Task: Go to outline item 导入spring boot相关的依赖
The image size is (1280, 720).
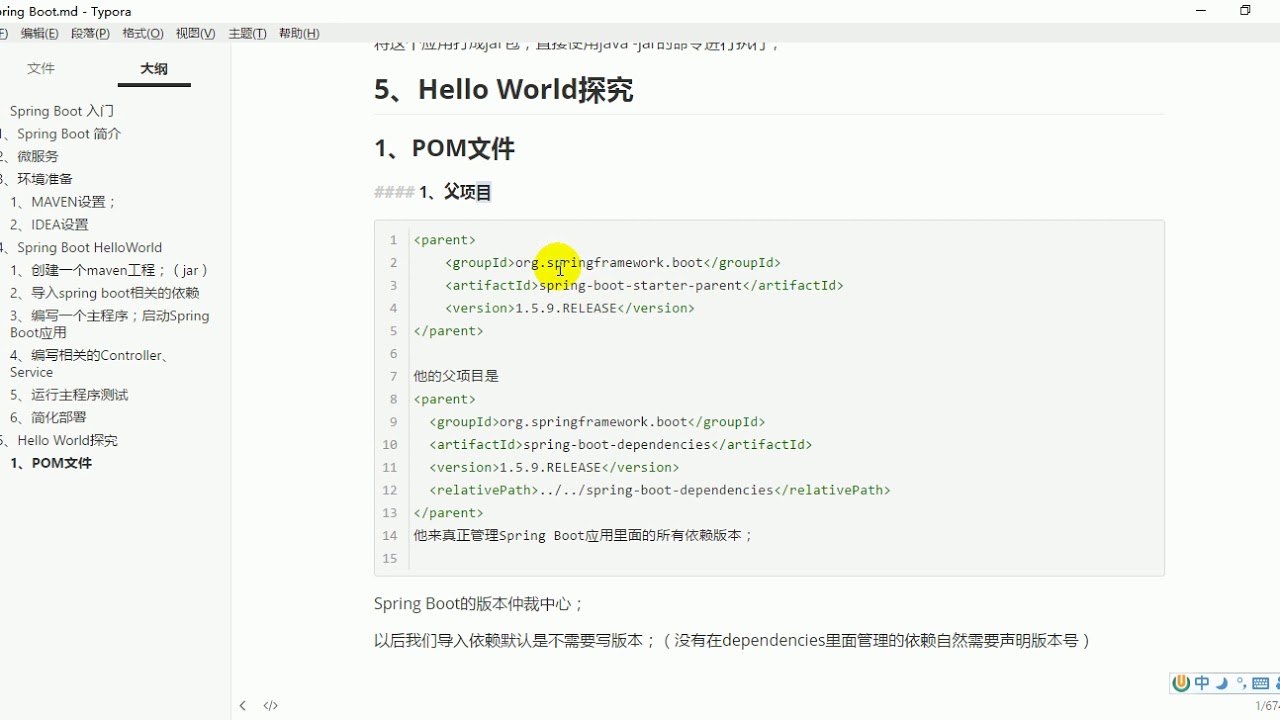Action: point(105,293)
